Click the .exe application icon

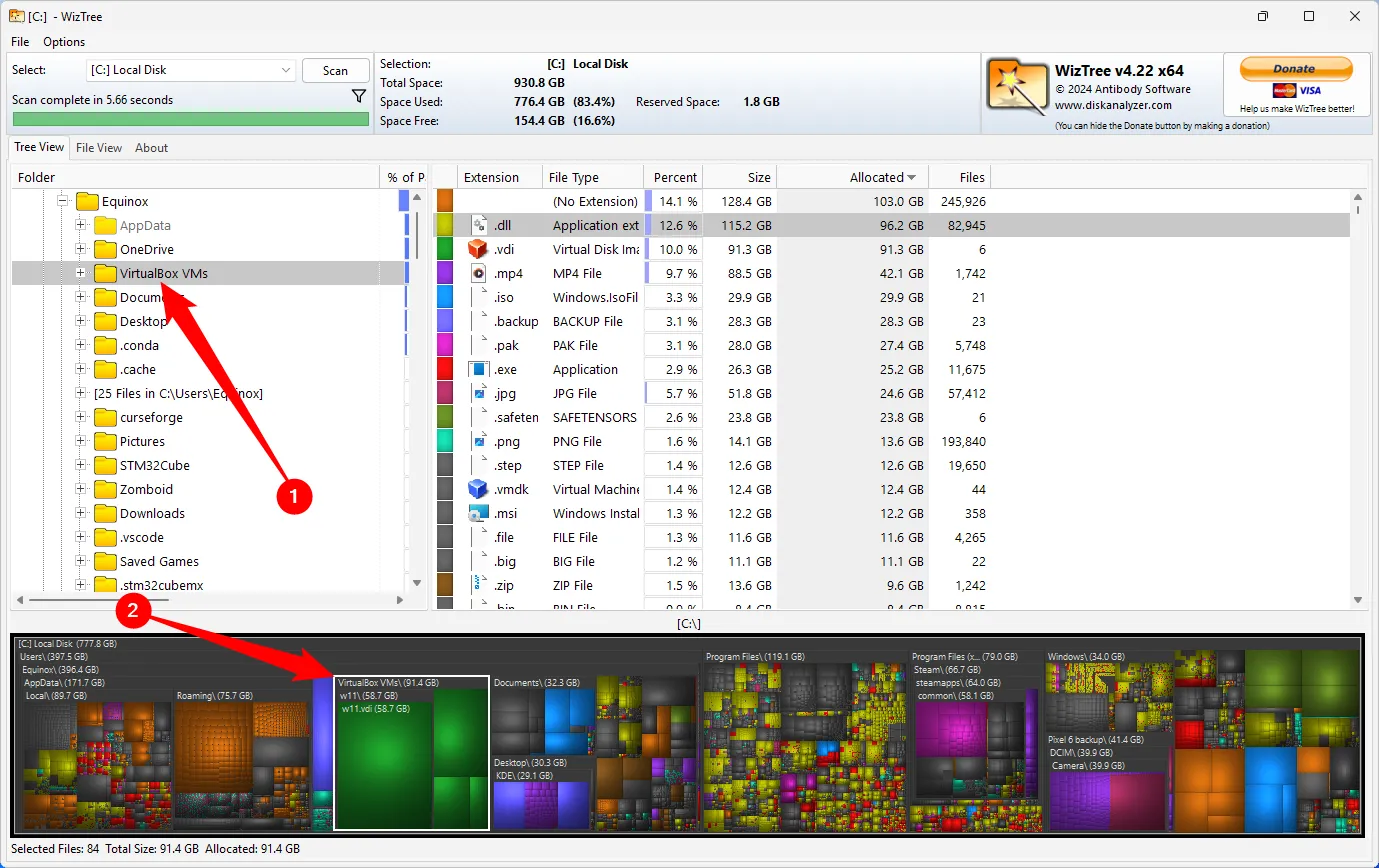coord(478,369)
